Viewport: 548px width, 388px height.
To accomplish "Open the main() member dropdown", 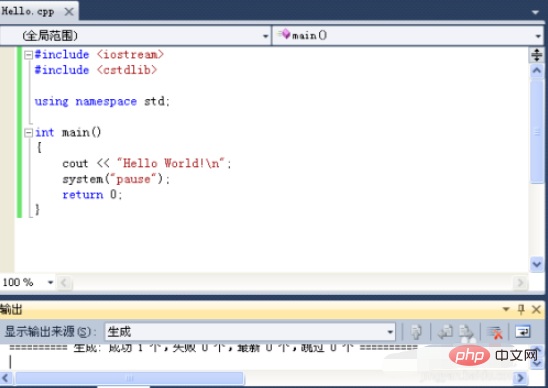I will point(408,36).
